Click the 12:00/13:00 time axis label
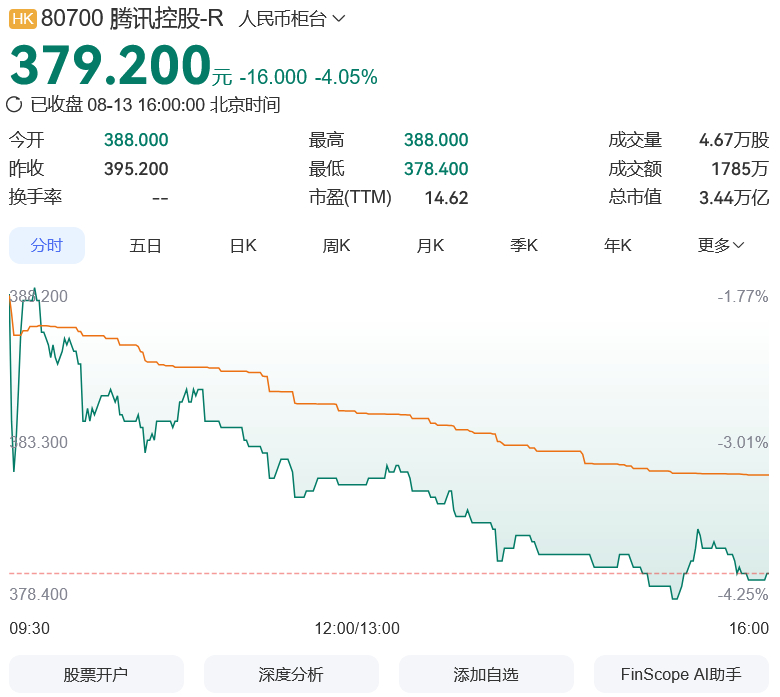This screenshot has height=697, width=780. pyautogui.click(x=357, y=628)
